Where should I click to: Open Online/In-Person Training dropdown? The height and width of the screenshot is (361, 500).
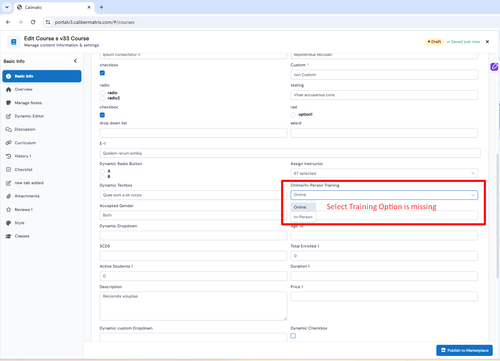click(384, 195)
